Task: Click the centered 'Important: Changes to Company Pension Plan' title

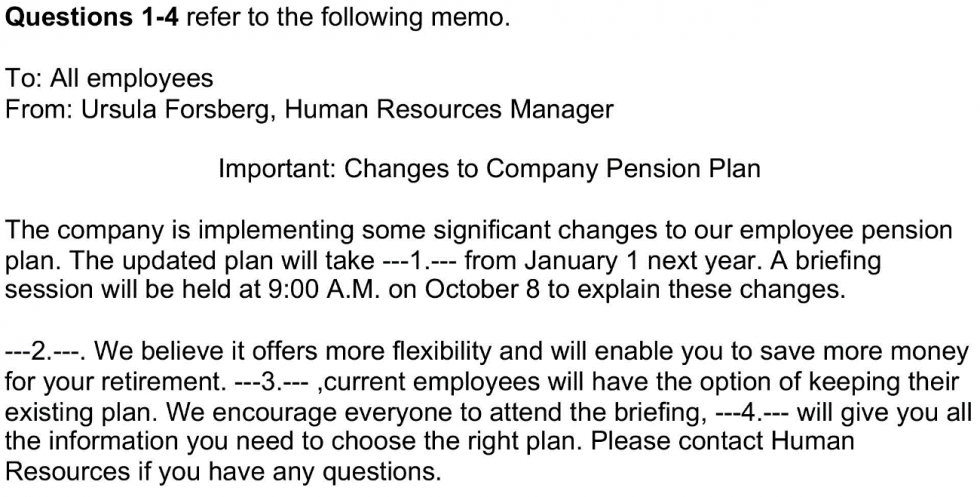Action: click(489, 169)
